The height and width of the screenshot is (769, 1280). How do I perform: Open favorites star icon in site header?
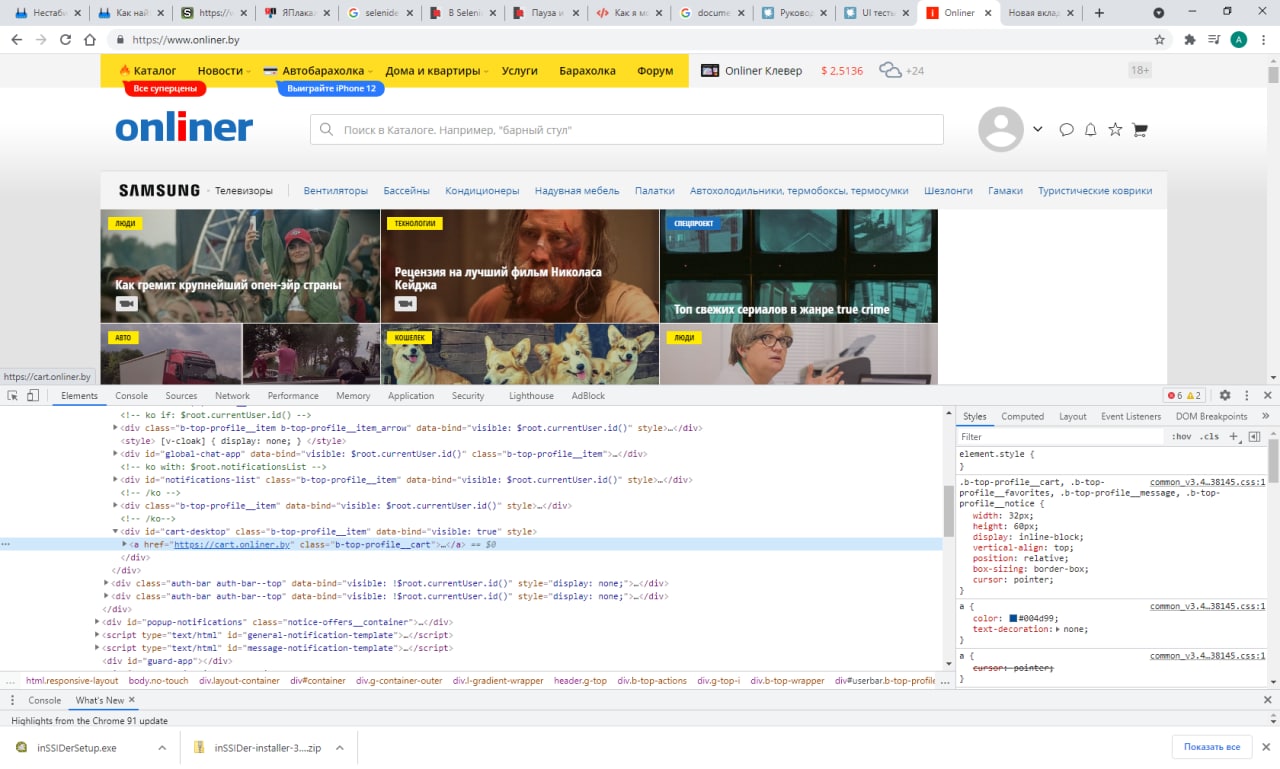[x=1115, y=130]
